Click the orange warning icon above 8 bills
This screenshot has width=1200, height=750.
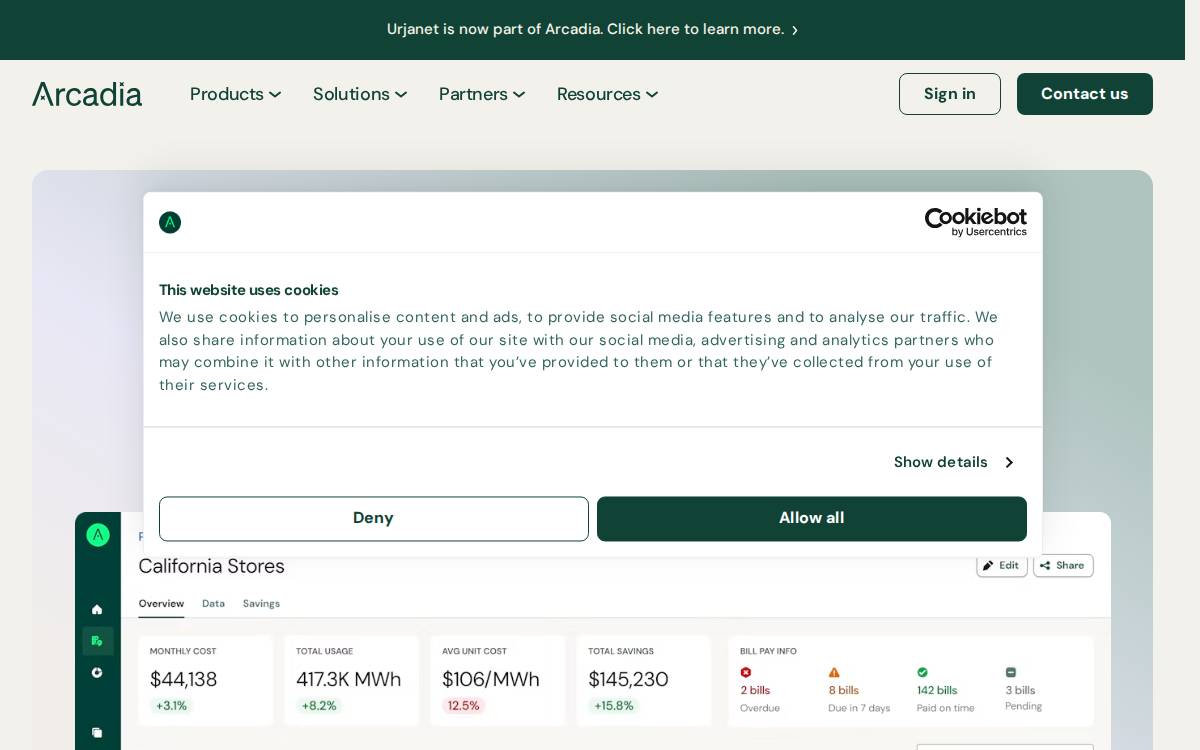834,672
